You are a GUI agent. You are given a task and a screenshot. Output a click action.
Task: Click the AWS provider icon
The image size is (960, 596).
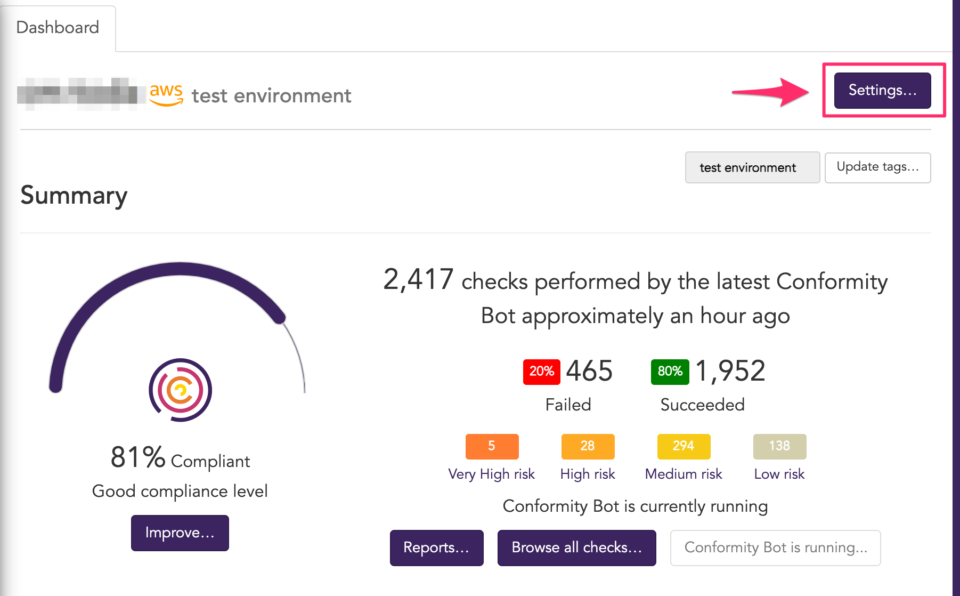(165, 95)
